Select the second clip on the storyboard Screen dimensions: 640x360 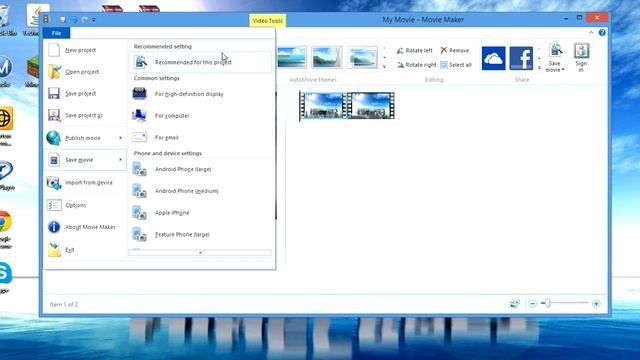tap(371, 106)
